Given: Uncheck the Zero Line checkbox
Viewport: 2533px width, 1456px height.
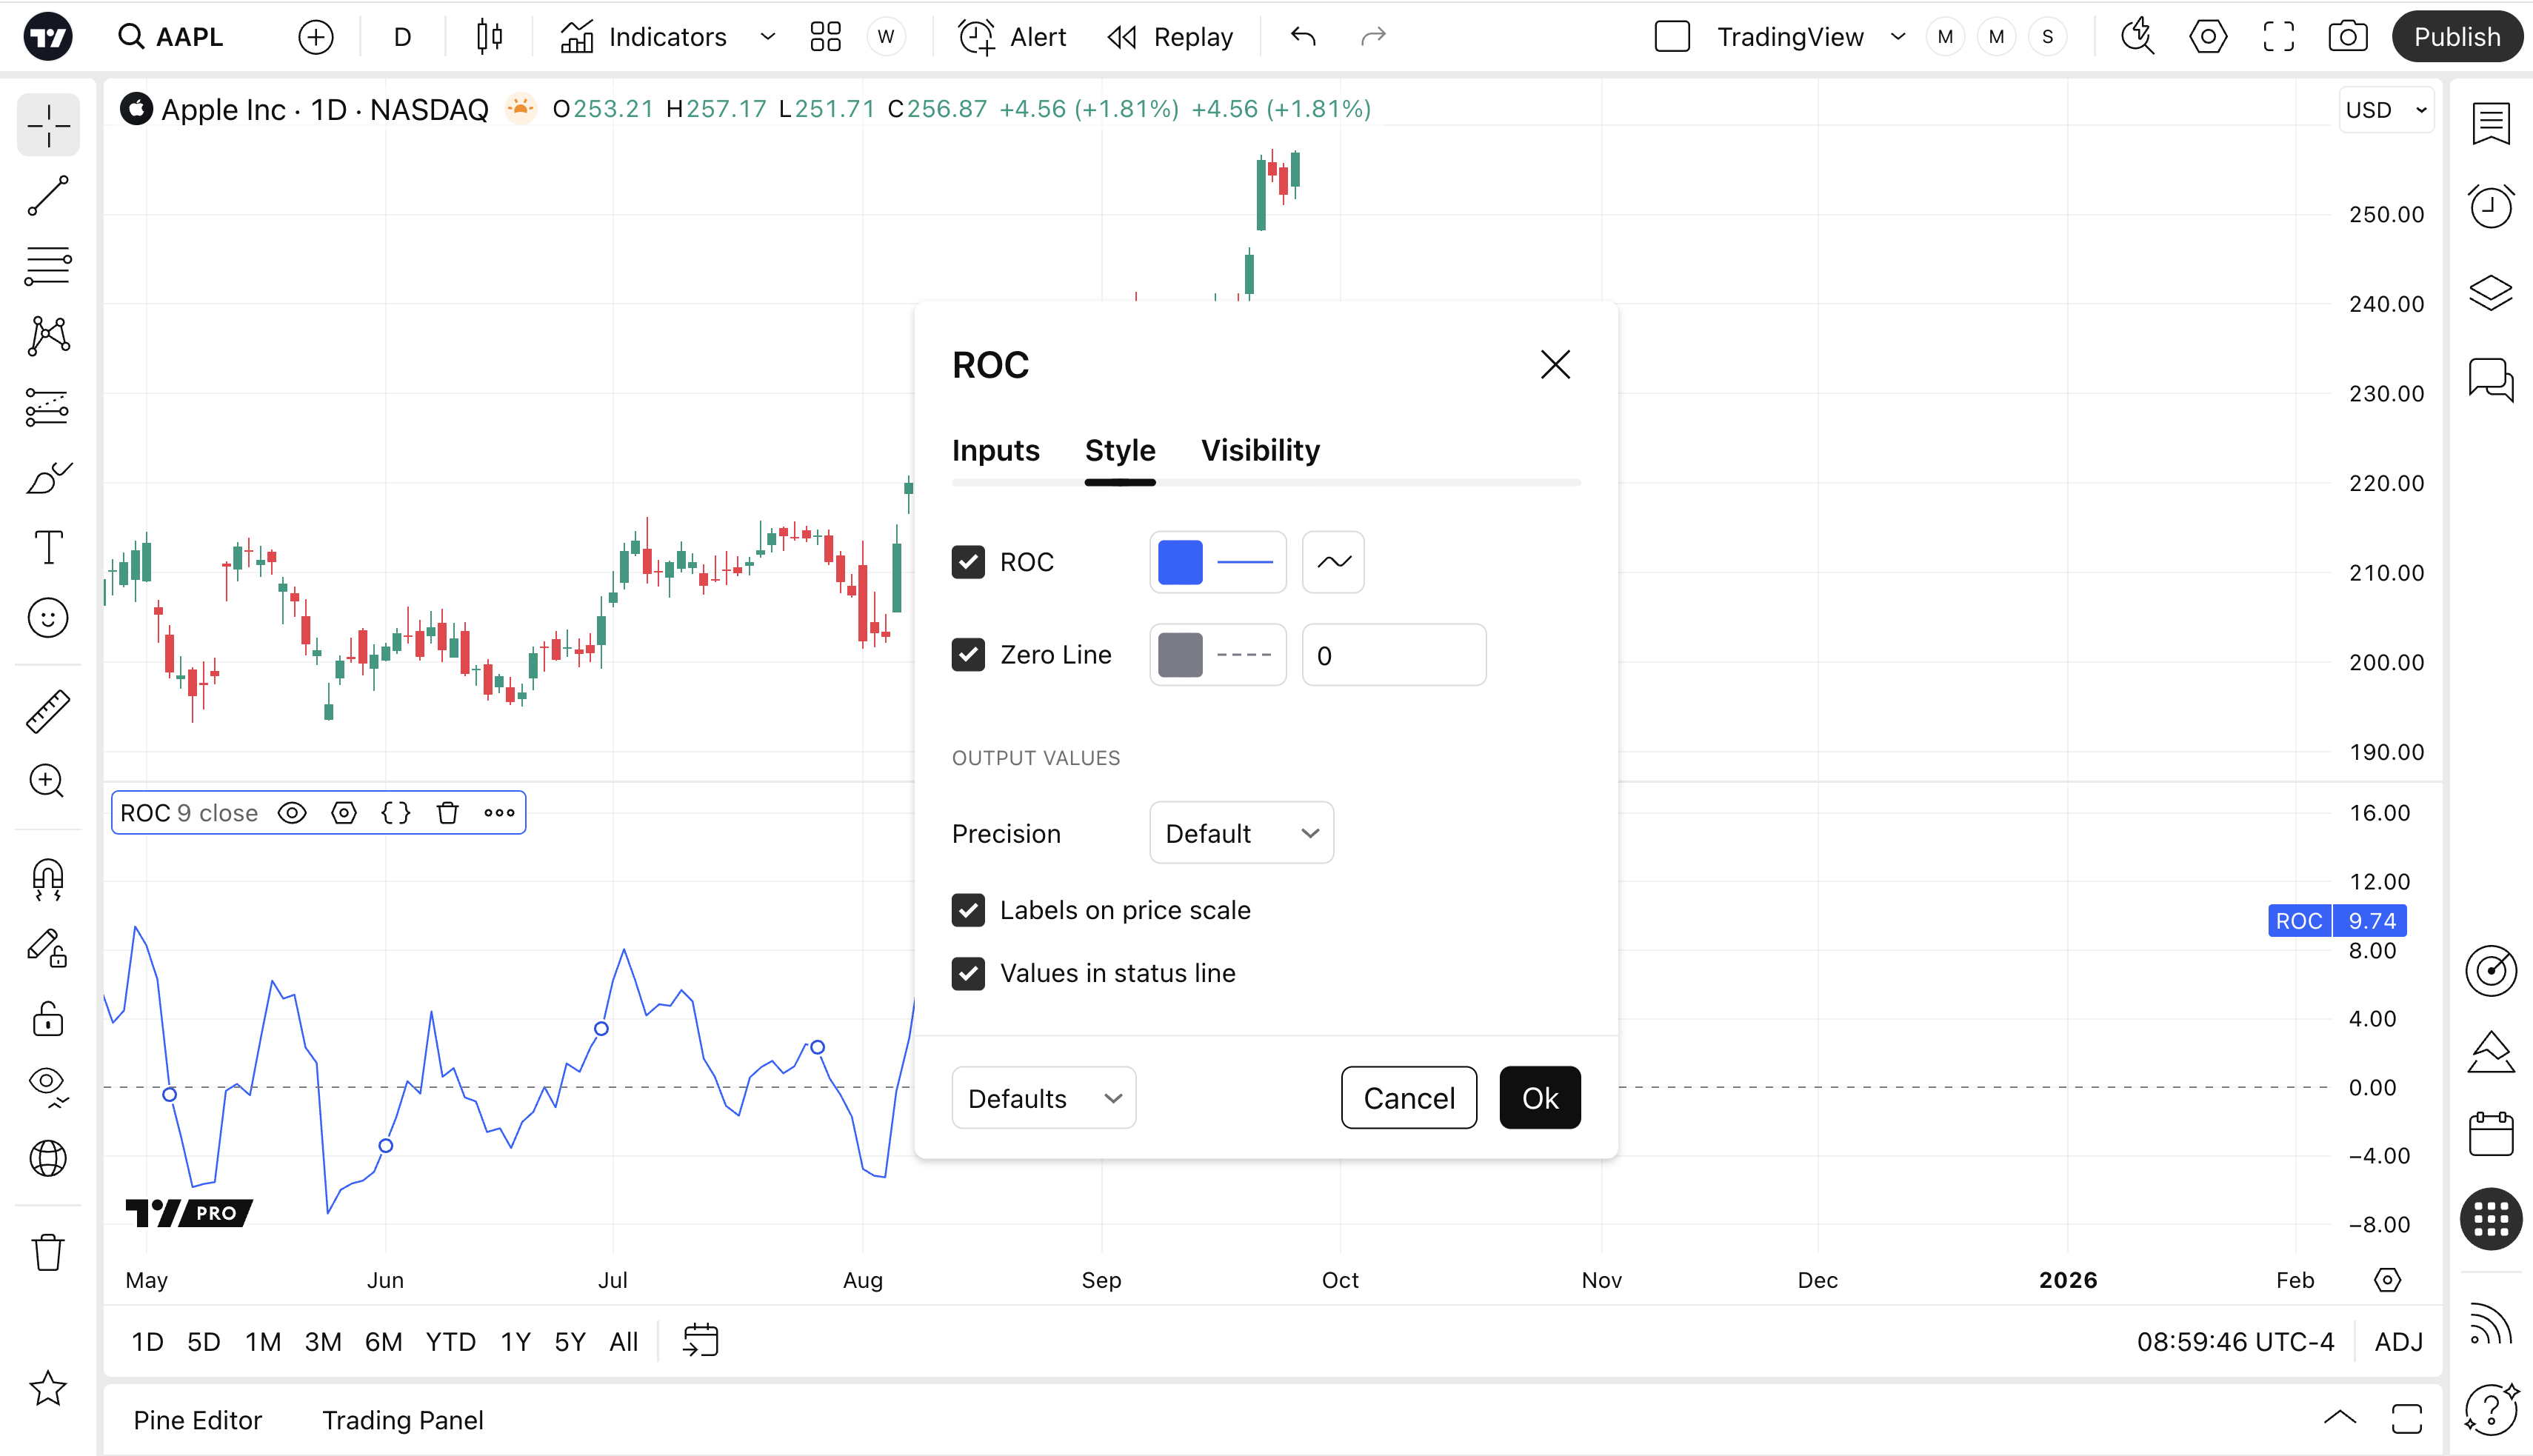Looking at the screenshot, I should pyautogui.click(x=968, y=655).
